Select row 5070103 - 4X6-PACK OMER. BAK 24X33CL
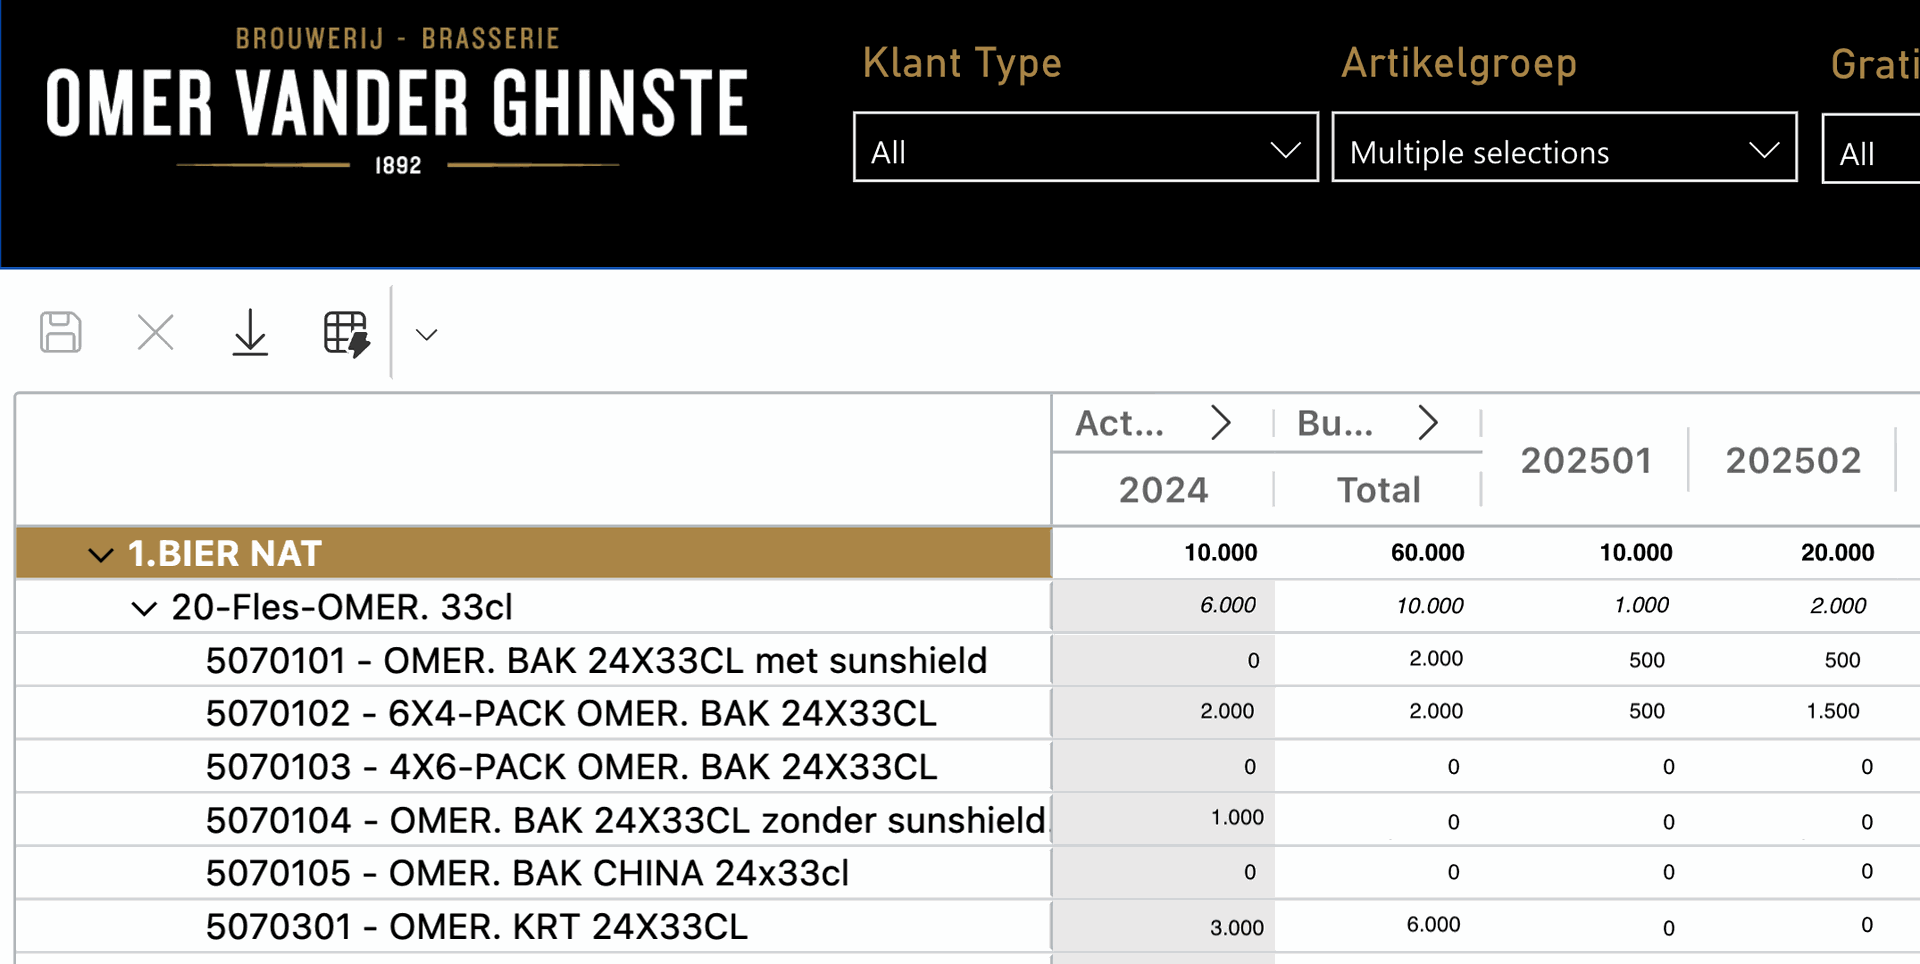1920x964 pixels. coord(571,767)
